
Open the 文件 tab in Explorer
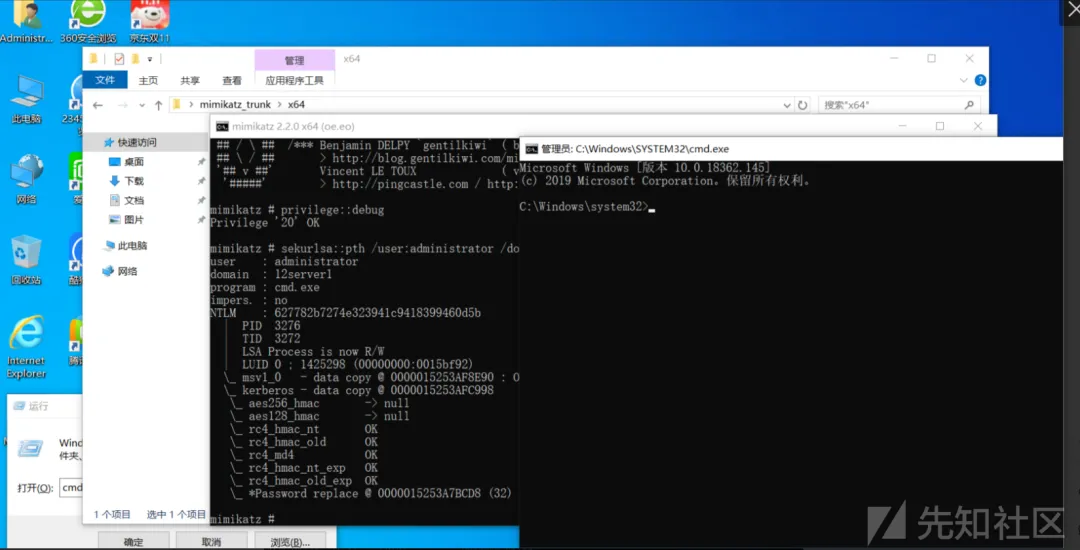pos(105,80)
